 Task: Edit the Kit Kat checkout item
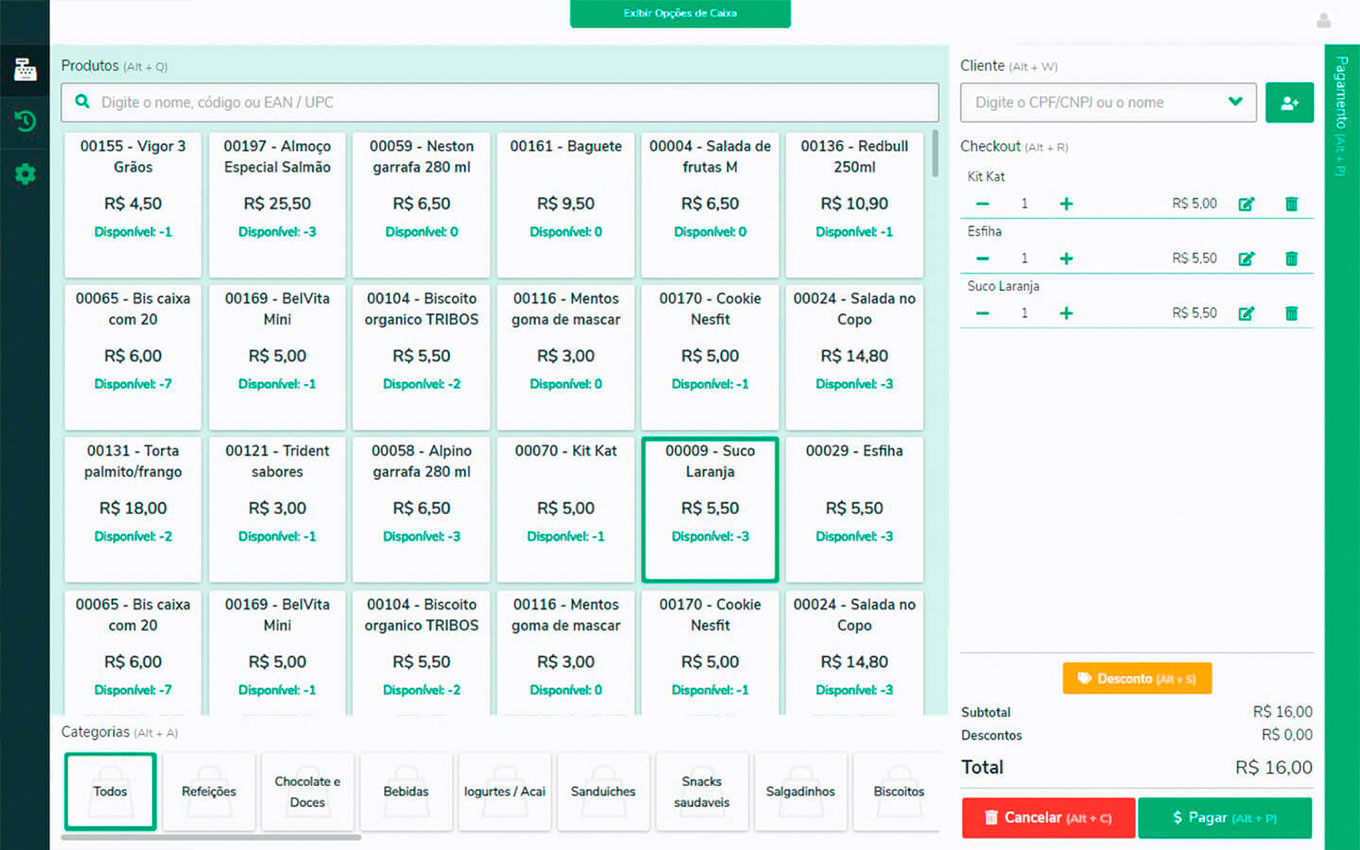[x=1246, y=204]
